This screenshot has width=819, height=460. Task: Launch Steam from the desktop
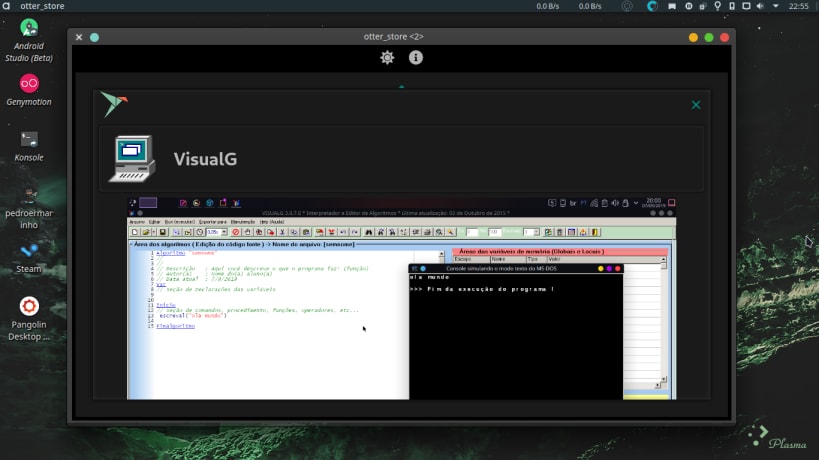click(x=29, y=258)
